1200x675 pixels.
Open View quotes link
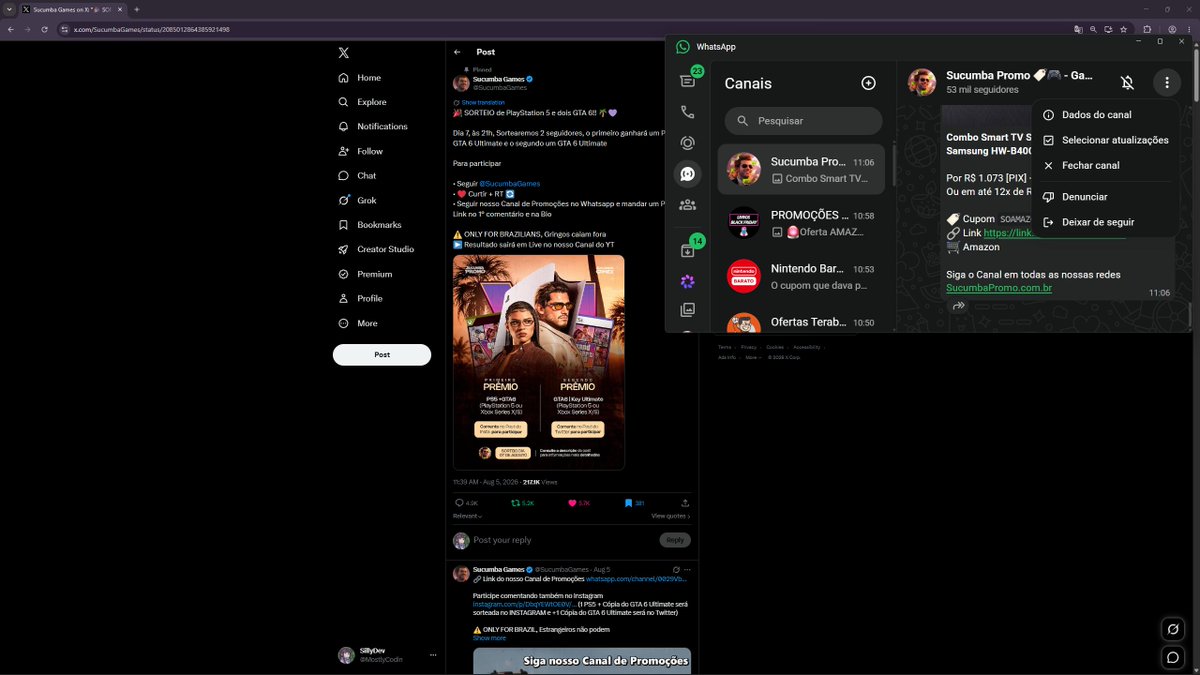tap(671, 516)
